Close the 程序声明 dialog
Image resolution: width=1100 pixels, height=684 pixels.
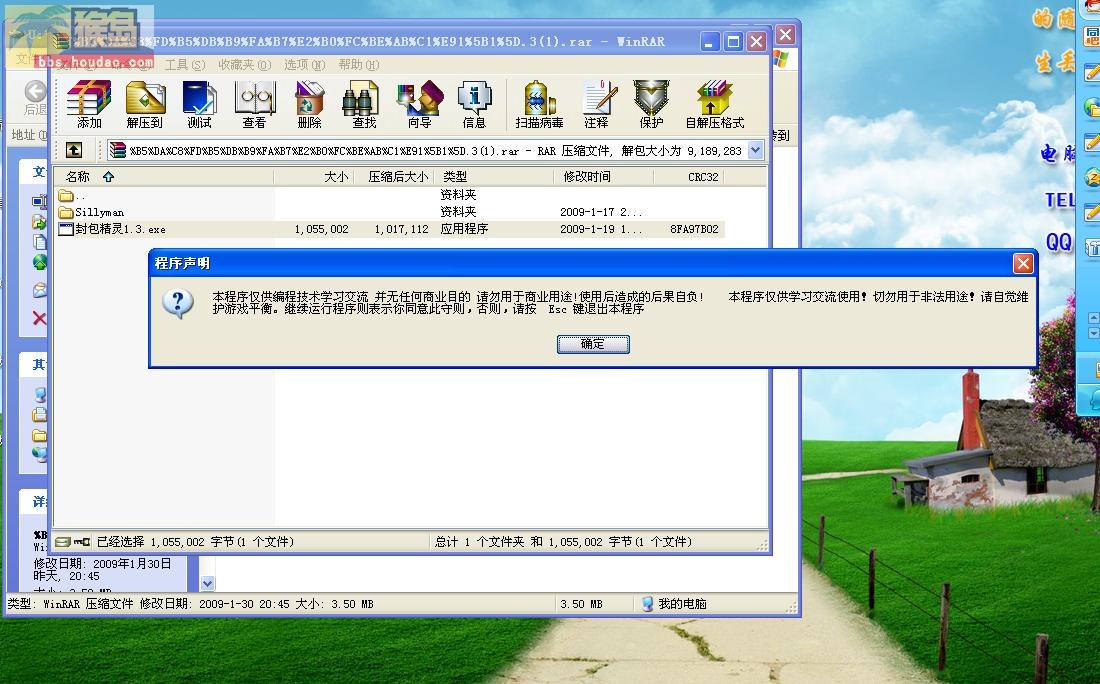1023,263
